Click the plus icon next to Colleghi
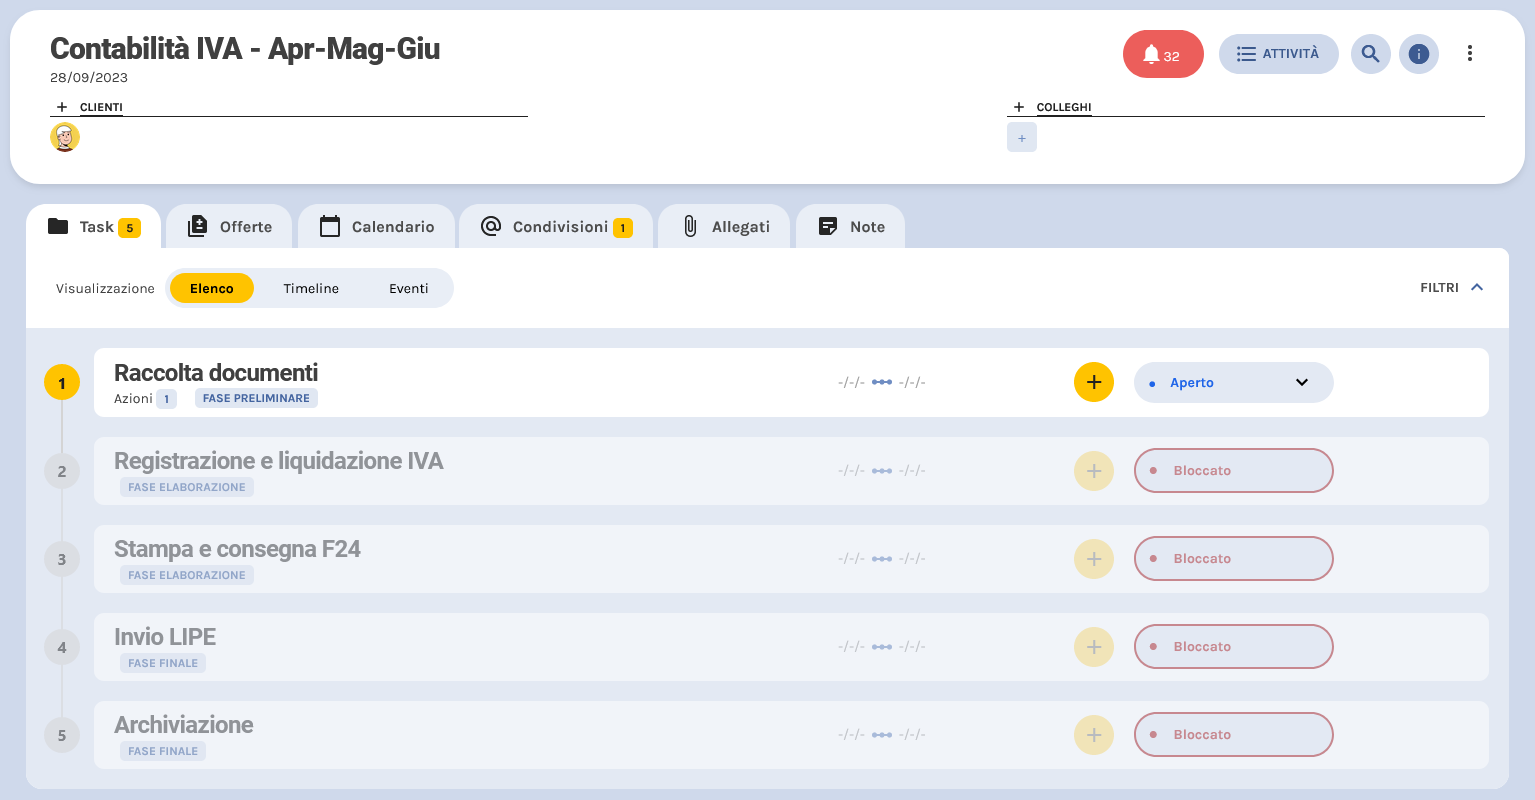The height and width of the screenshot is (800, 1535). click(x=1018, y=107)
